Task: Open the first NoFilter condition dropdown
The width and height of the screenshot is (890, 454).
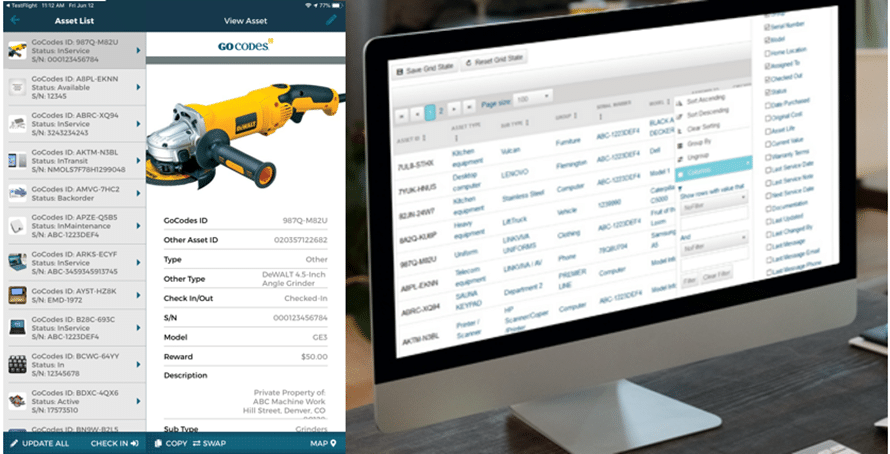Action: coord(713,198)
